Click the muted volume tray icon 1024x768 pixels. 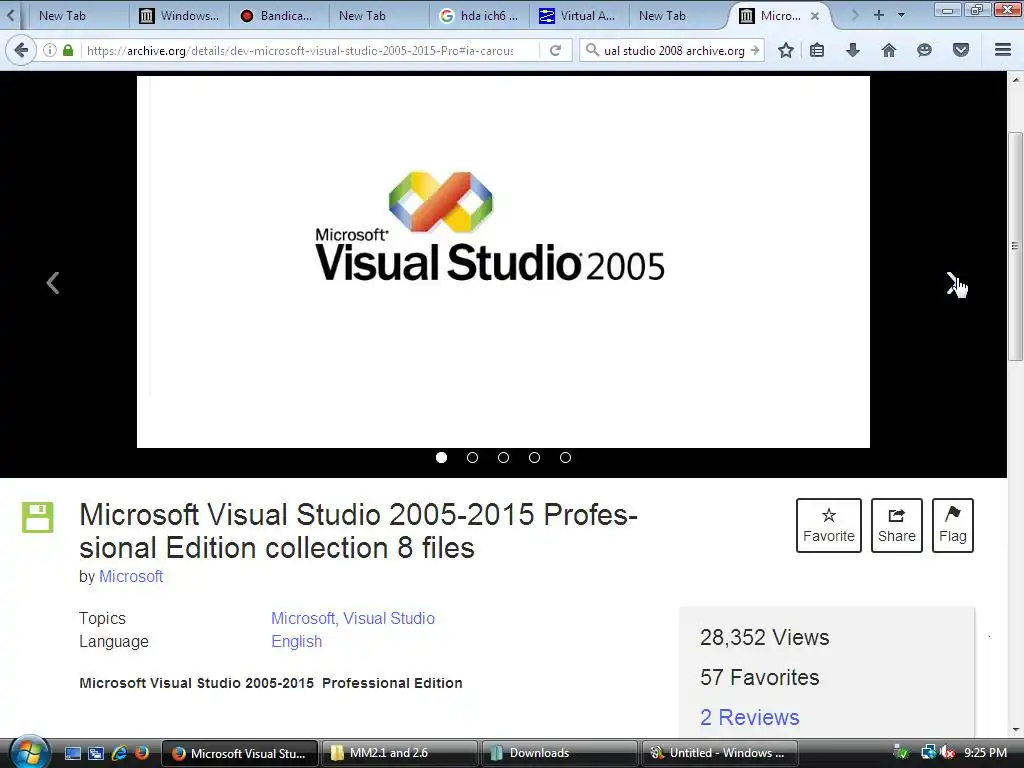(948, 753)
